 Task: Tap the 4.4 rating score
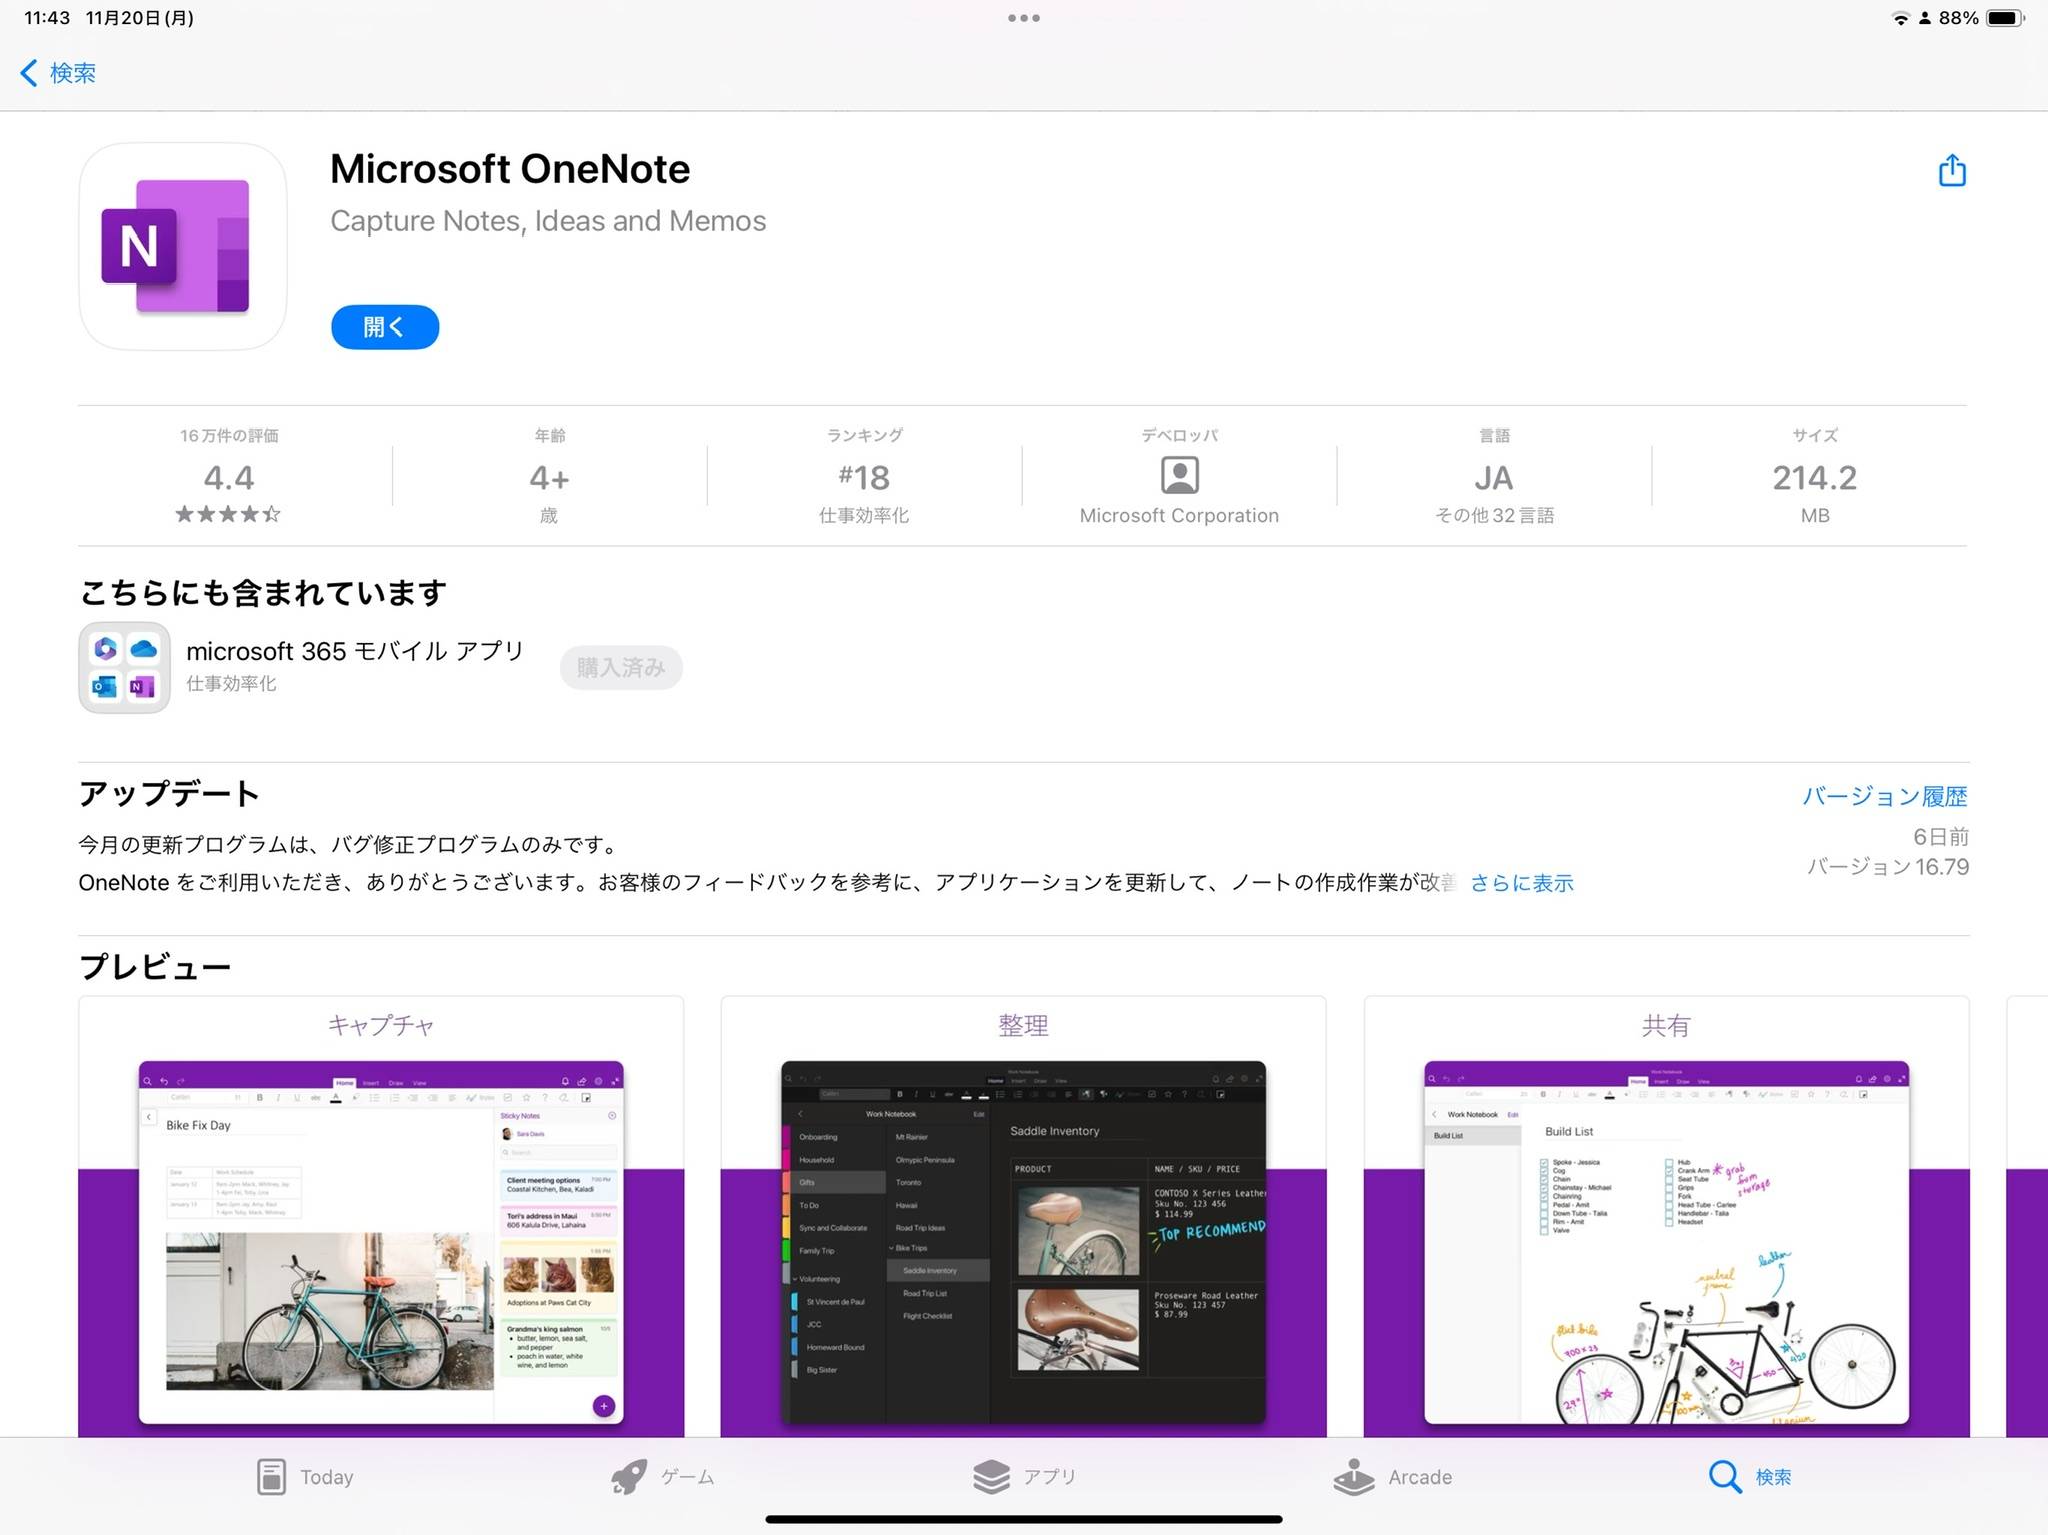229,478
